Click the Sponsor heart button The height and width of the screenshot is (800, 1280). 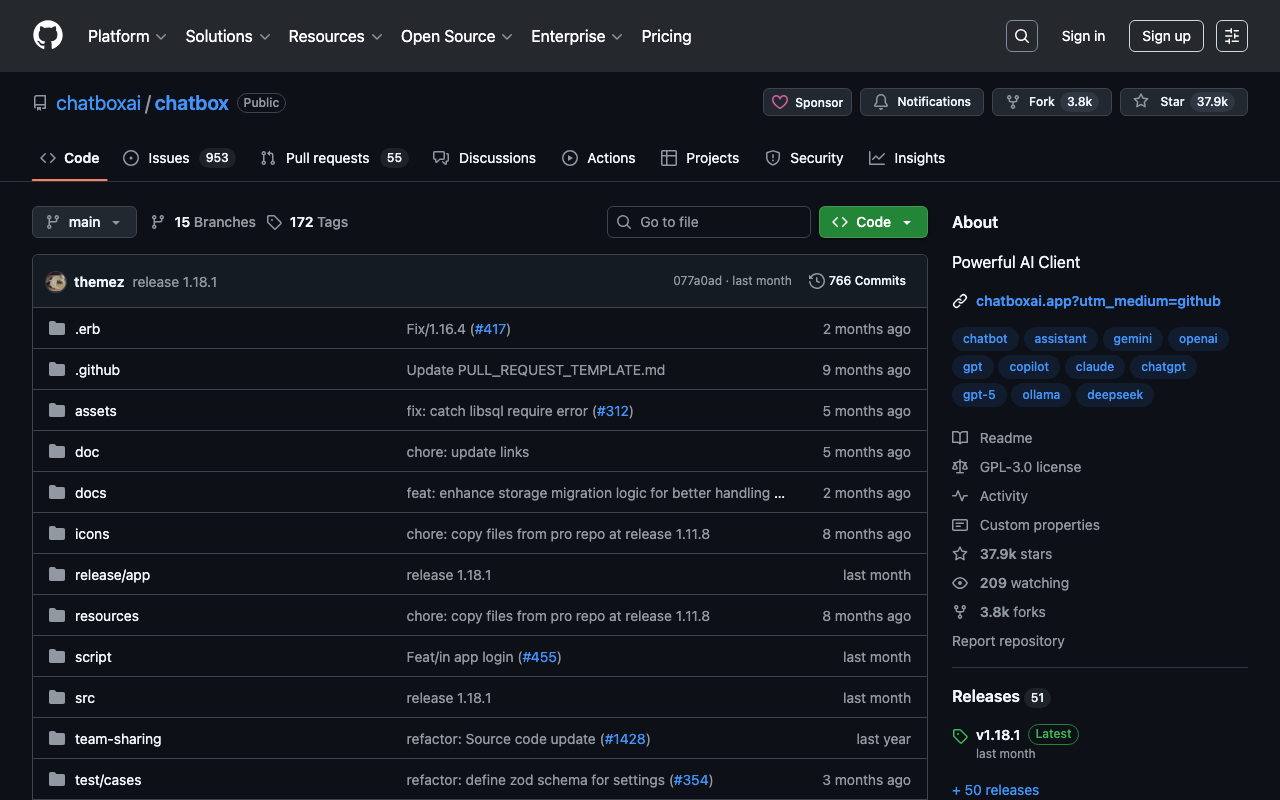pyautogui.click(x=808, y=102)
